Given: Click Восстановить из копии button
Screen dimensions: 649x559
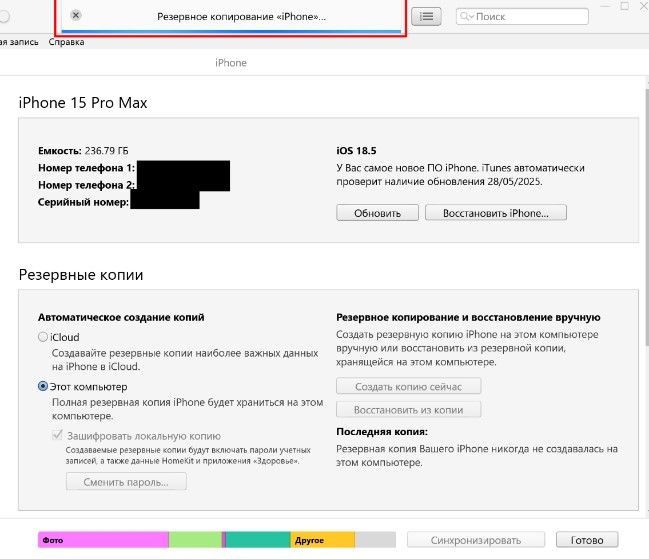Looking at the screenshot, I should [x=409, y=410].
